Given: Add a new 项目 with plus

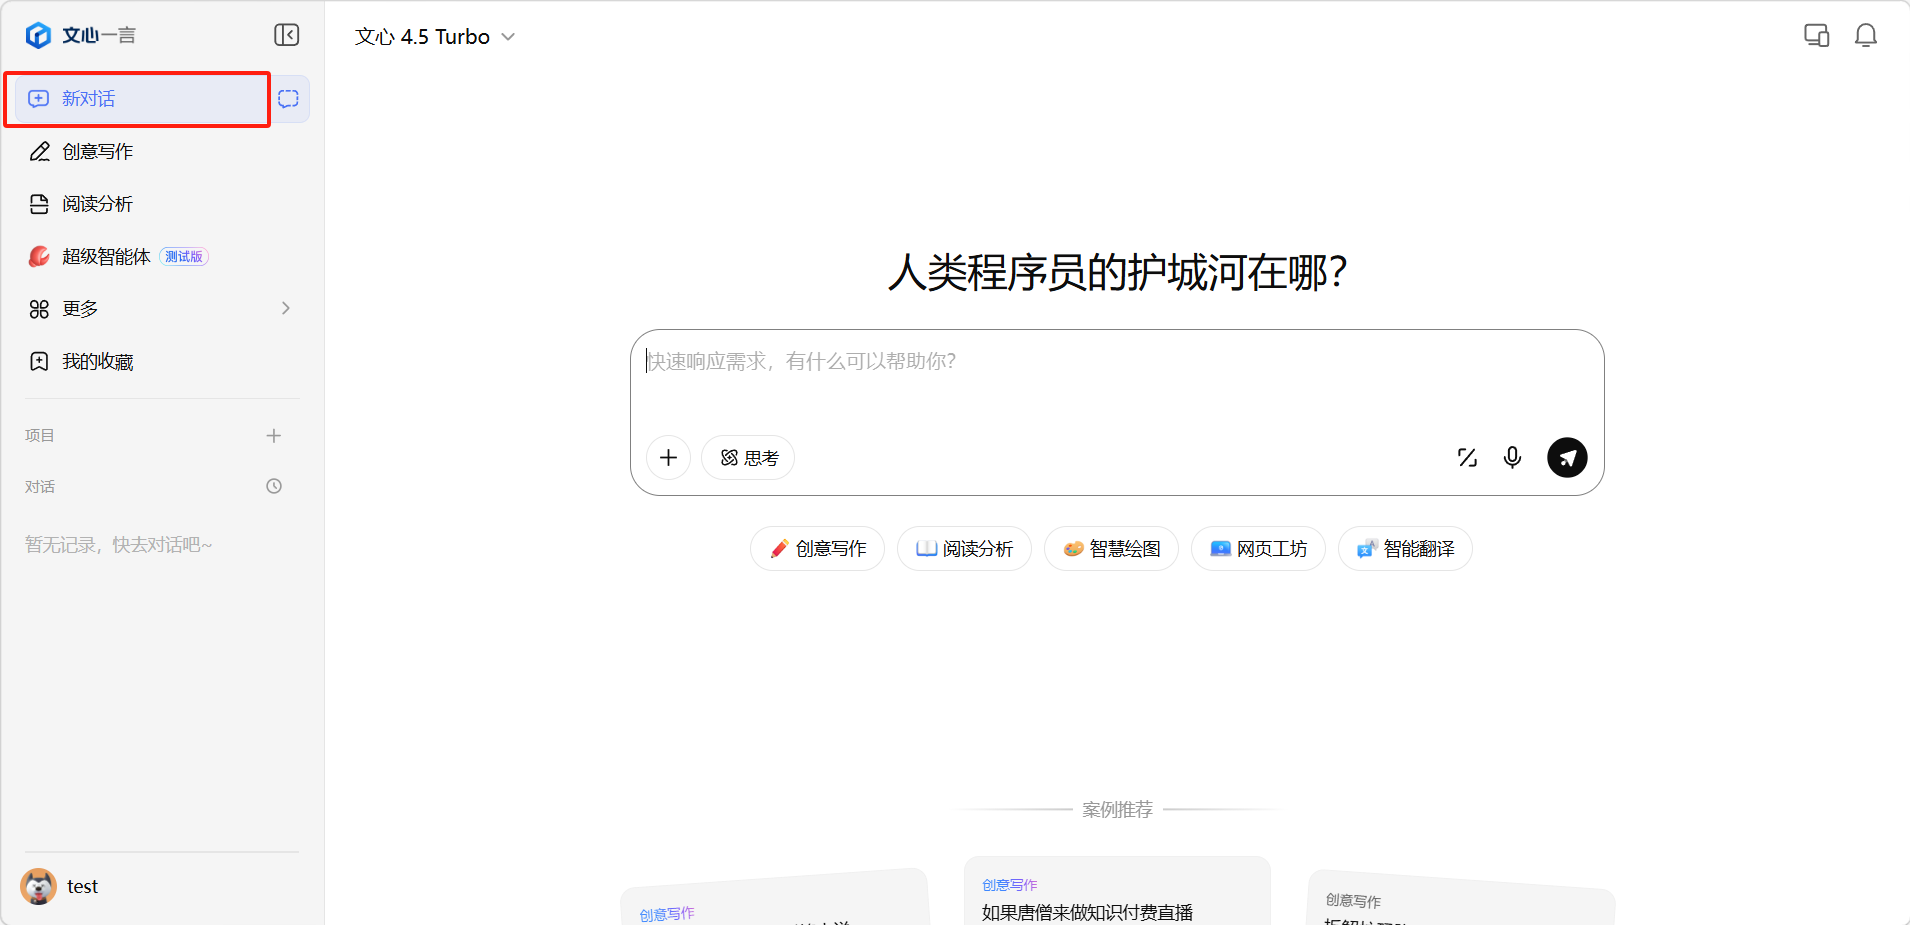Looking at the screenshot, I should click(274, 436).
